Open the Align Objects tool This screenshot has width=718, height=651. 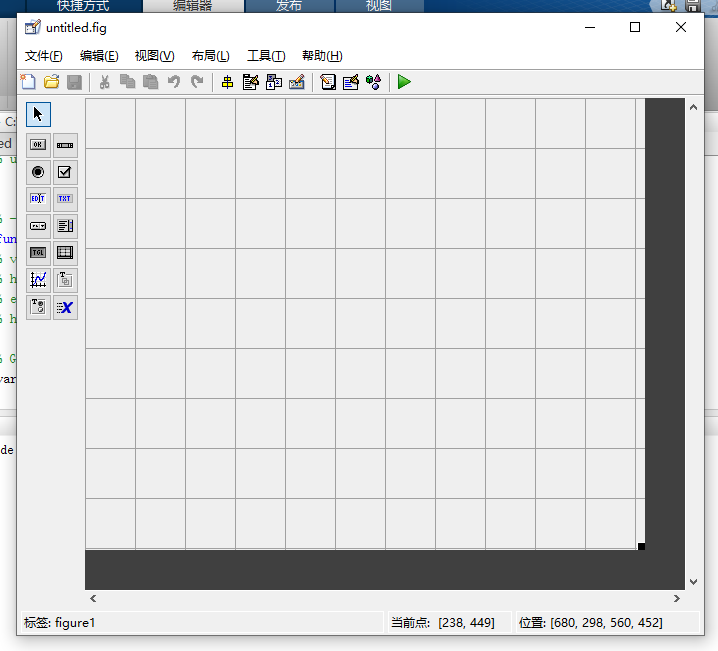point(227,82)
